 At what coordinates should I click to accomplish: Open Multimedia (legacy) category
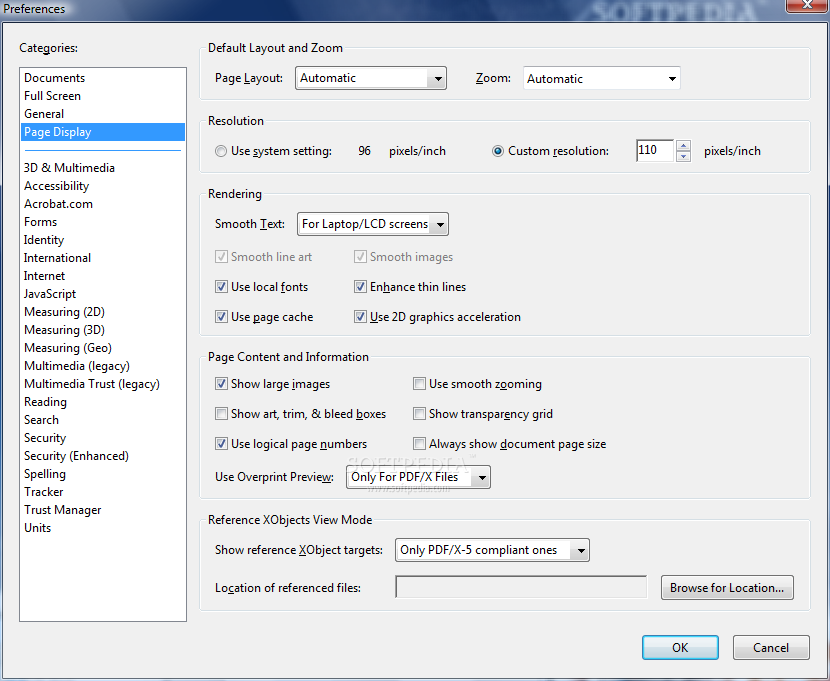pos(77,366)
